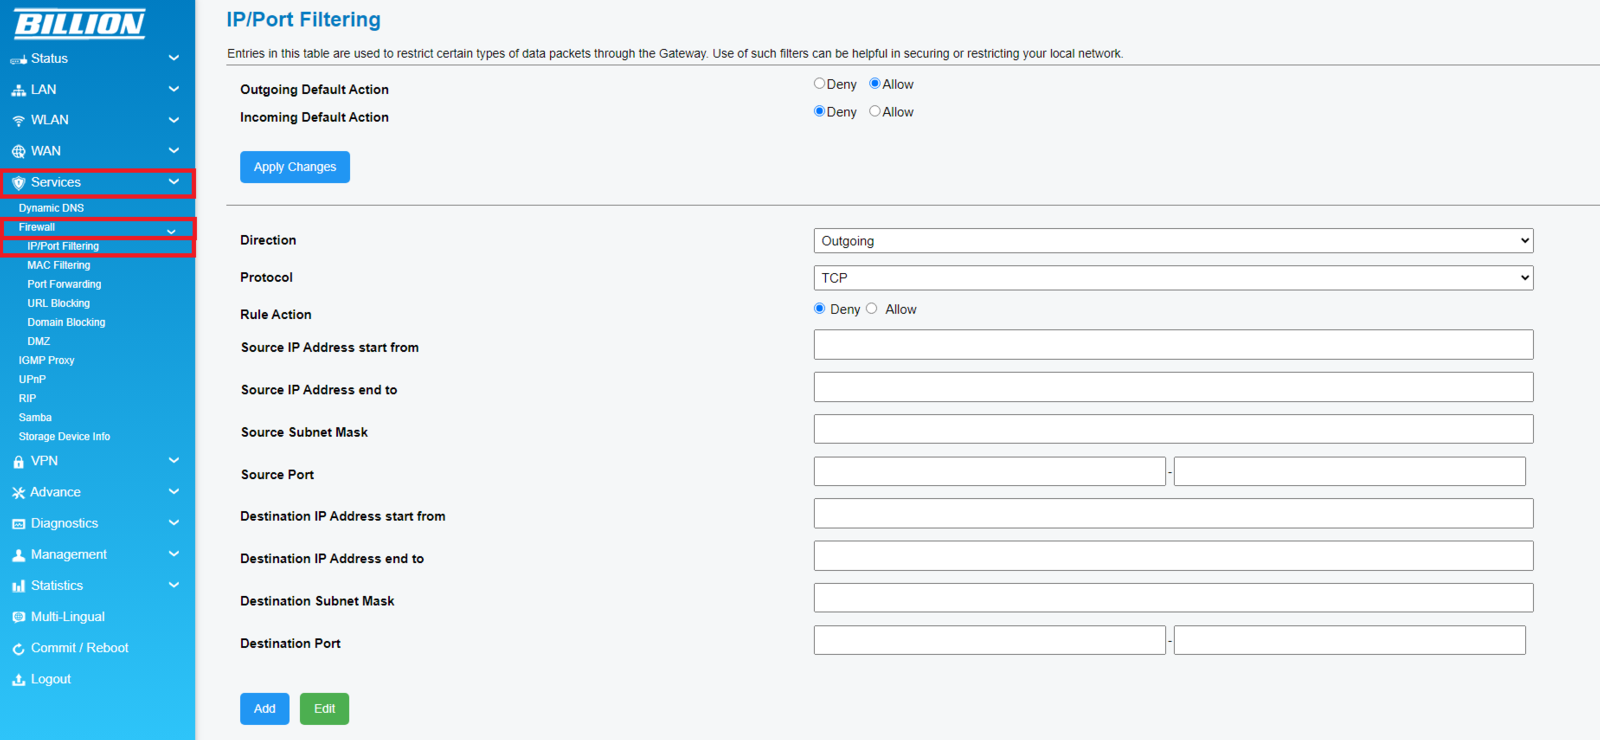Click the VPN padlock icon
Image resolution: width=1600 pixels, height=740 pixels.
[18, 462]
